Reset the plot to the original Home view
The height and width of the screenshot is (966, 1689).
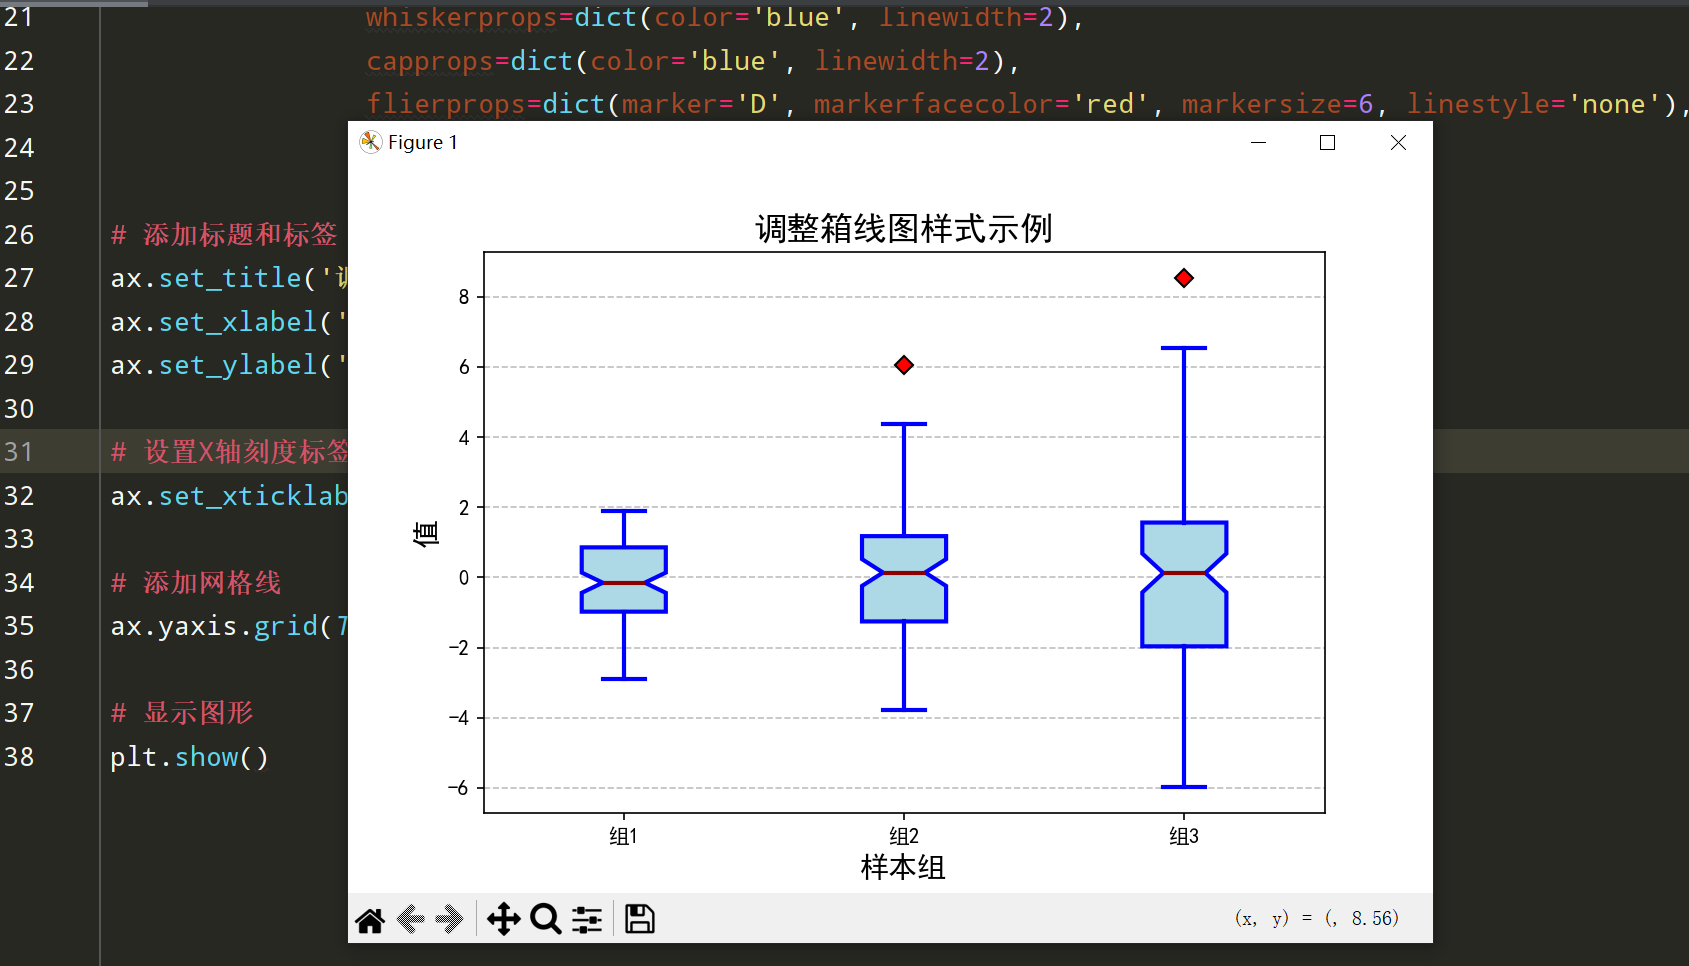coord(370,919)
